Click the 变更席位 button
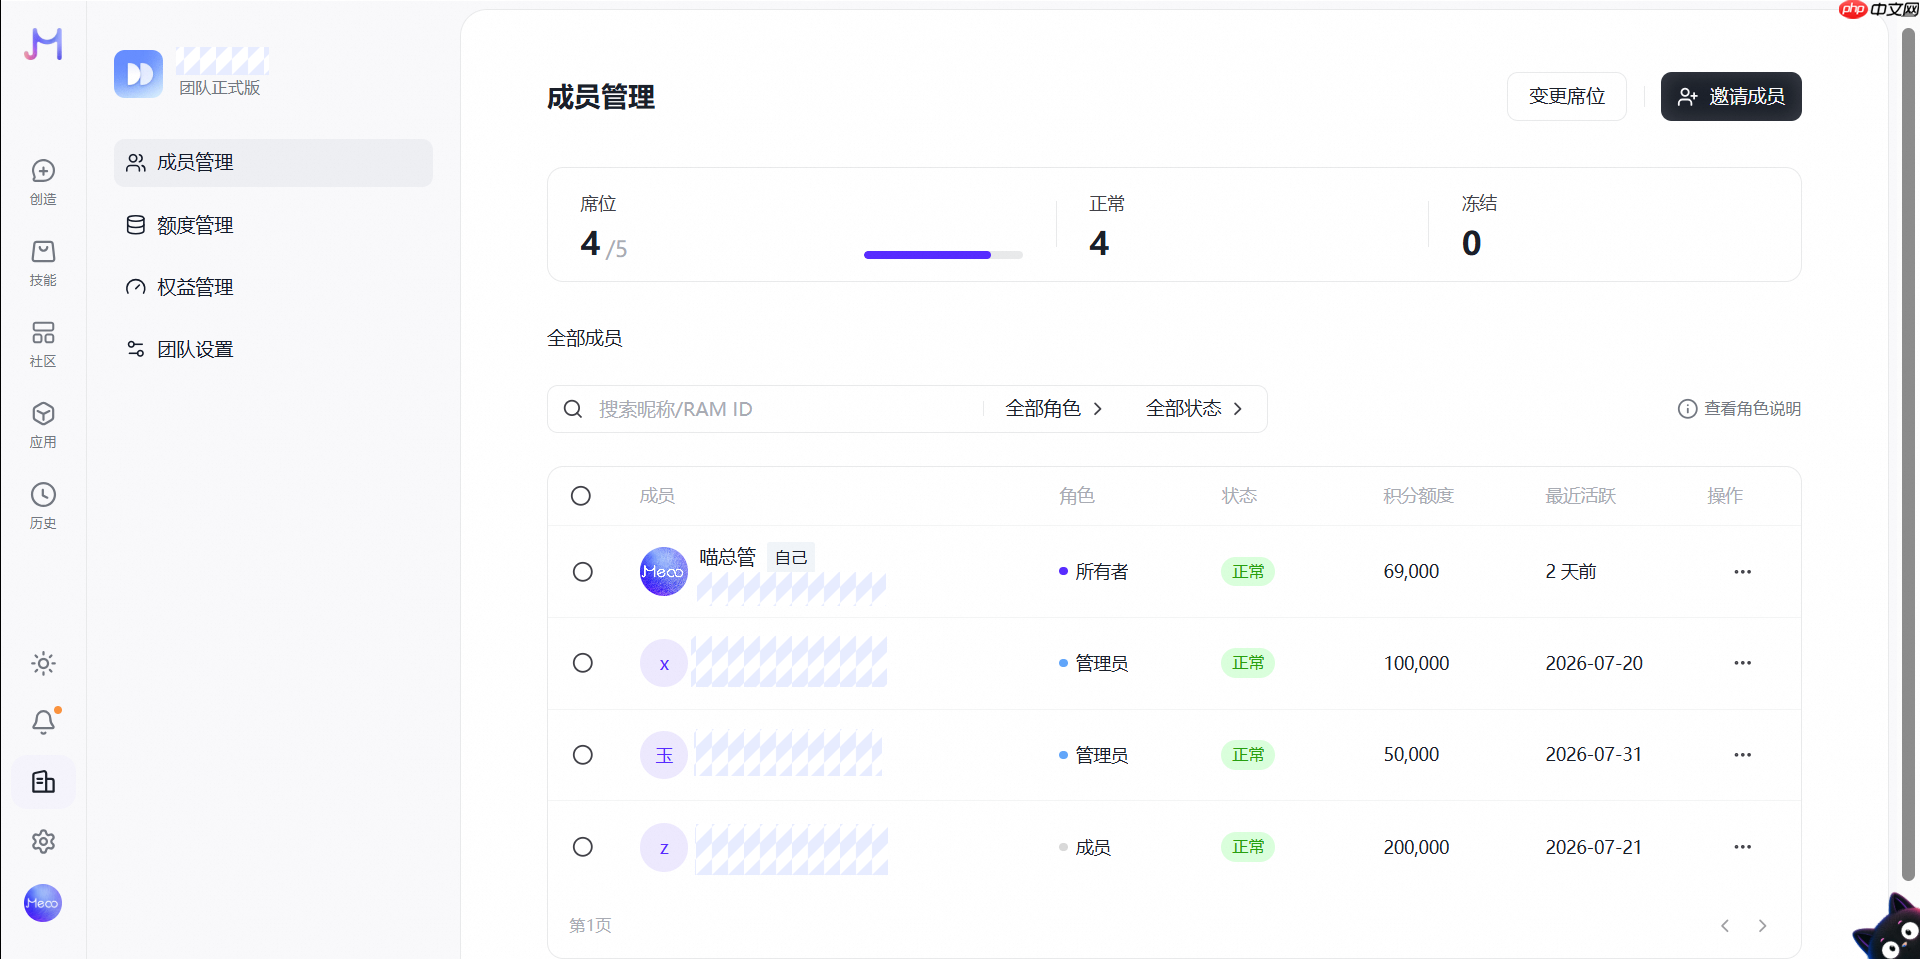 (1567, 97)
